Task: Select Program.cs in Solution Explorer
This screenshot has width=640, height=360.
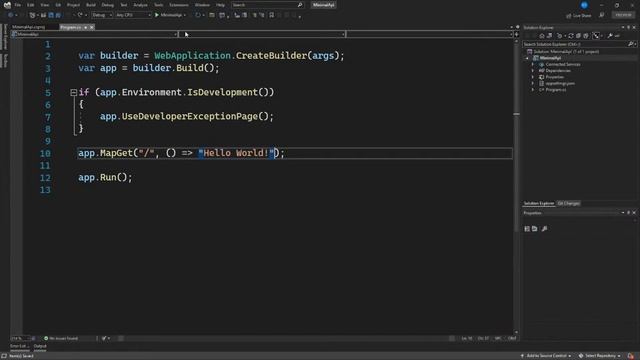Action: [556, 90]
